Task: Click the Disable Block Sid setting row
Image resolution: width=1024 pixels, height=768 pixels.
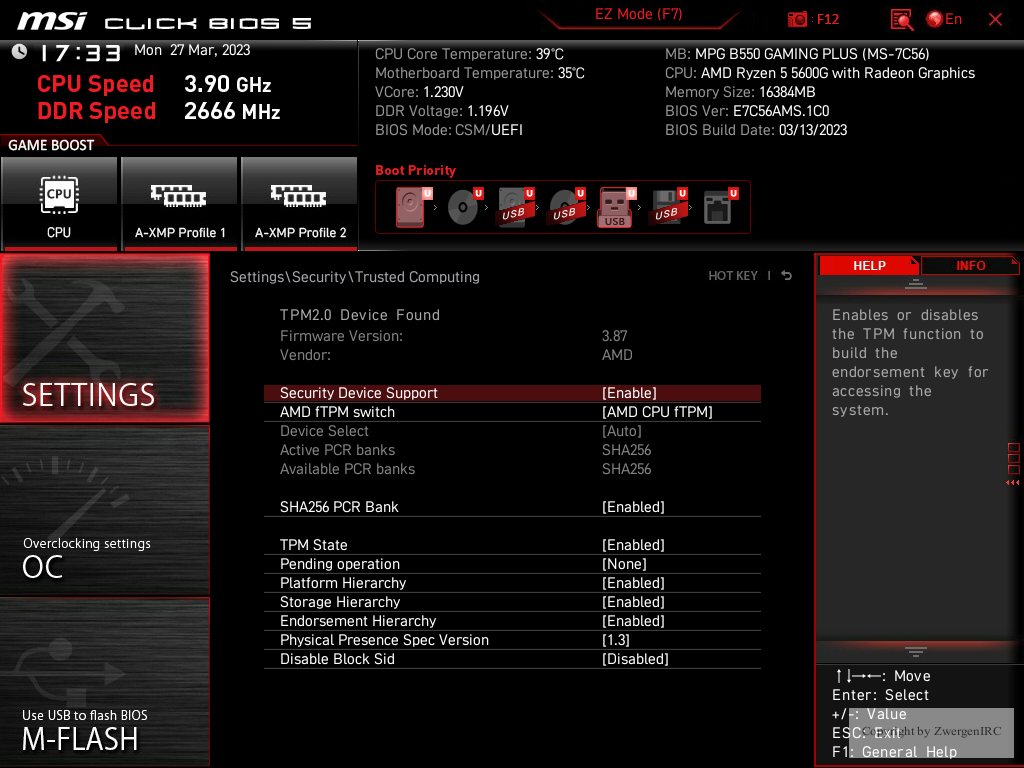Action: pyautogui.click(x=512, y=659)
